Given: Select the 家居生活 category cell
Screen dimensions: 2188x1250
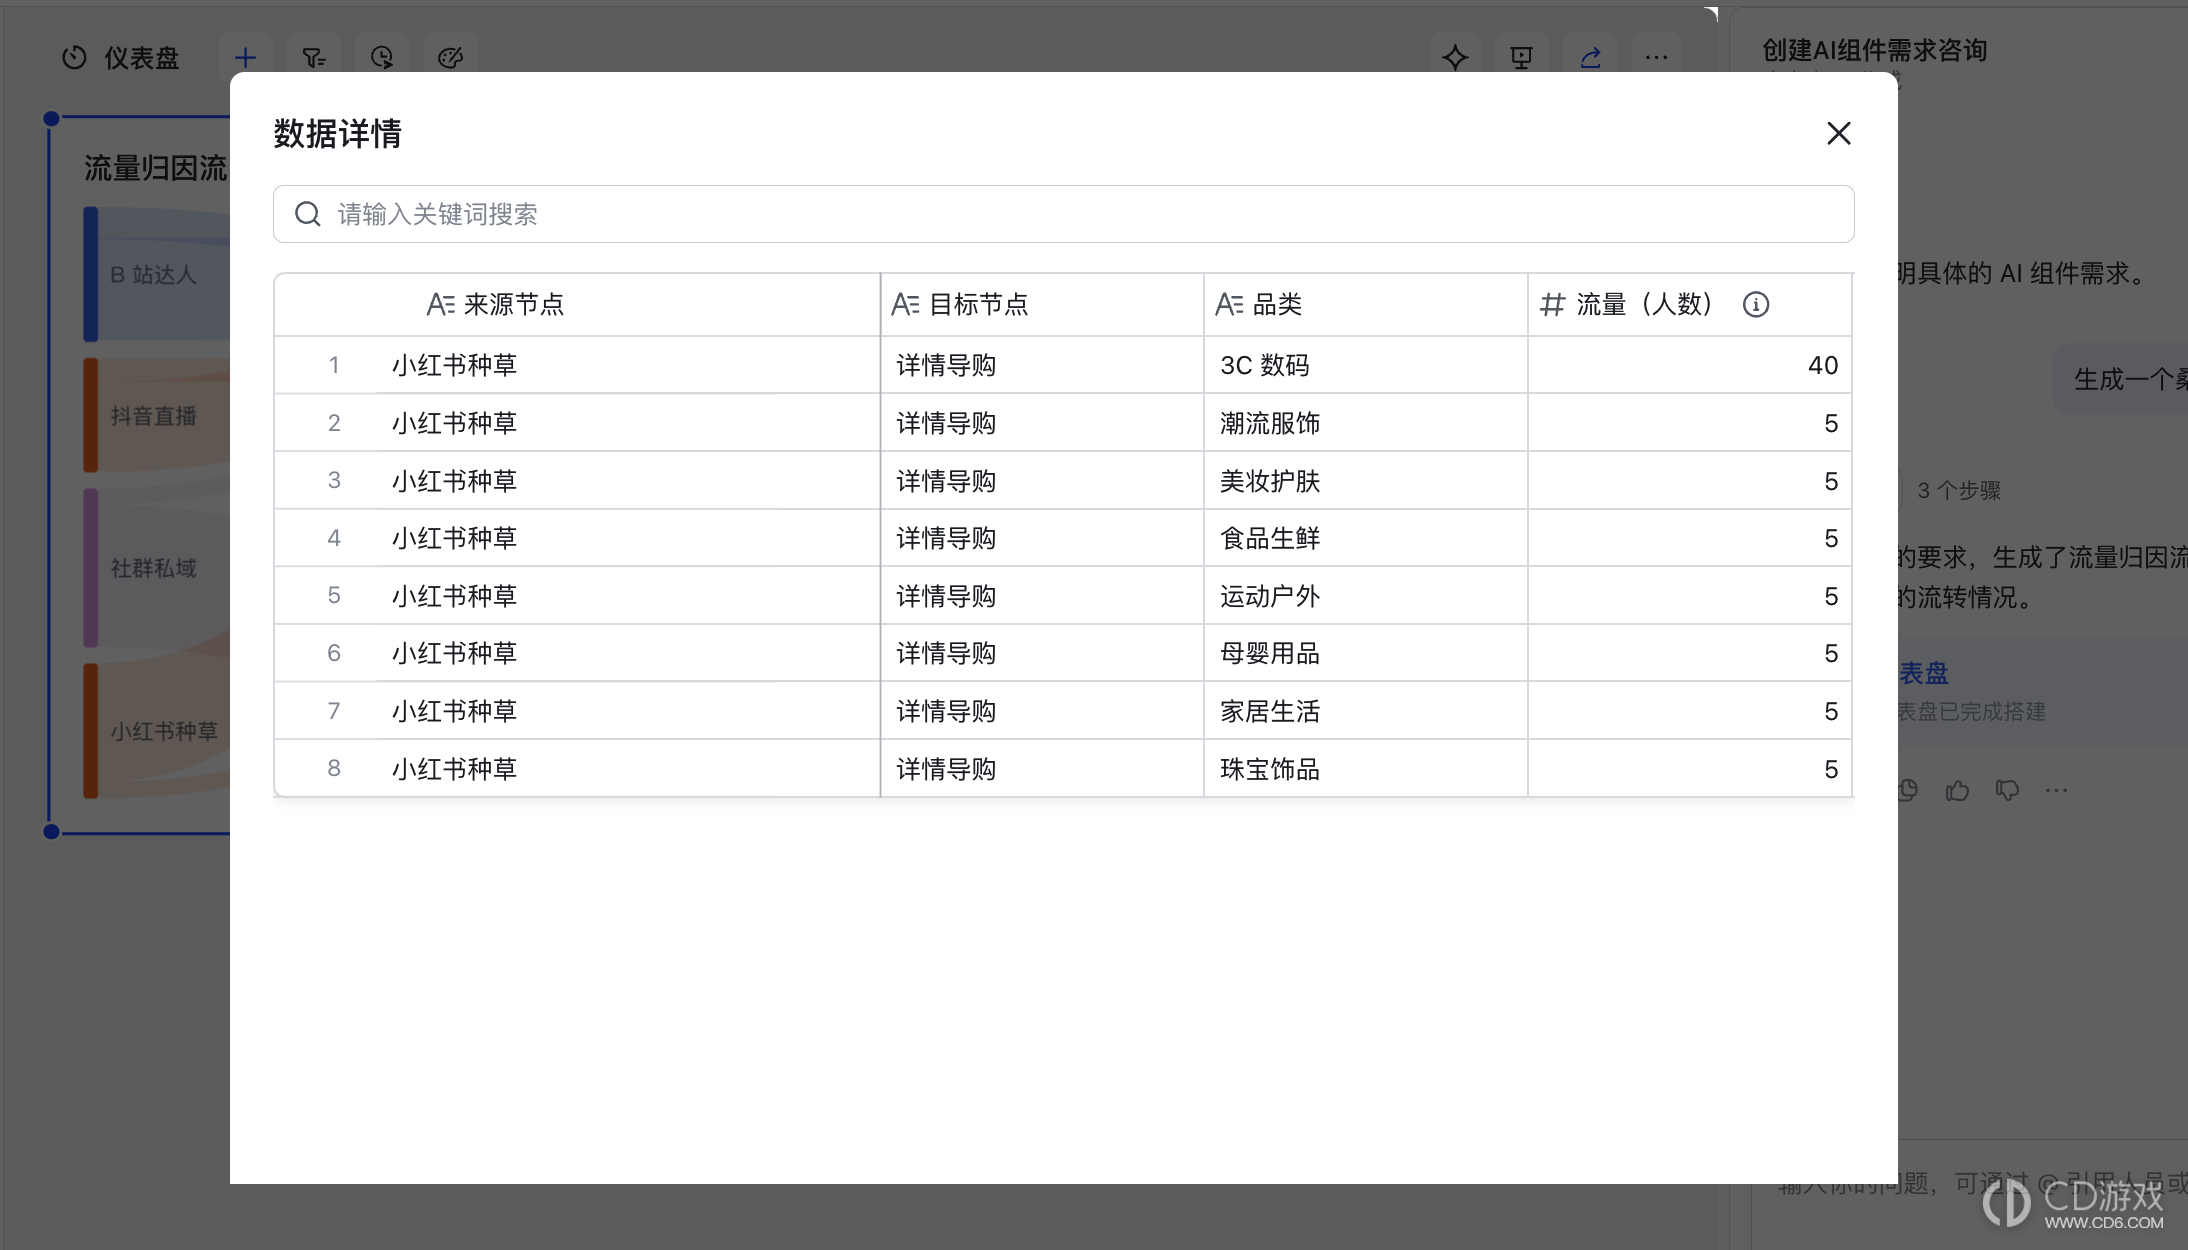Looking at the screenshot, I should 1365,711.
